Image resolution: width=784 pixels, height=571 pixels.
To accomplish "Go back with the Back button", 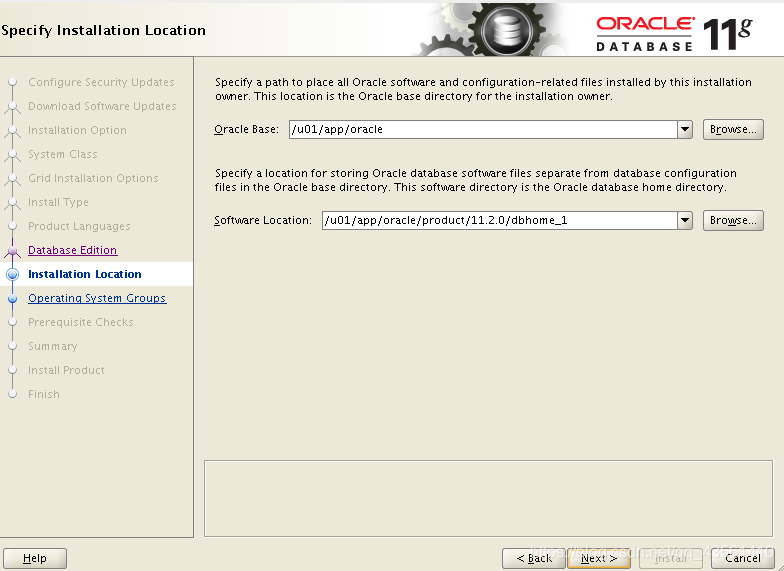I will tap(534, 558).
